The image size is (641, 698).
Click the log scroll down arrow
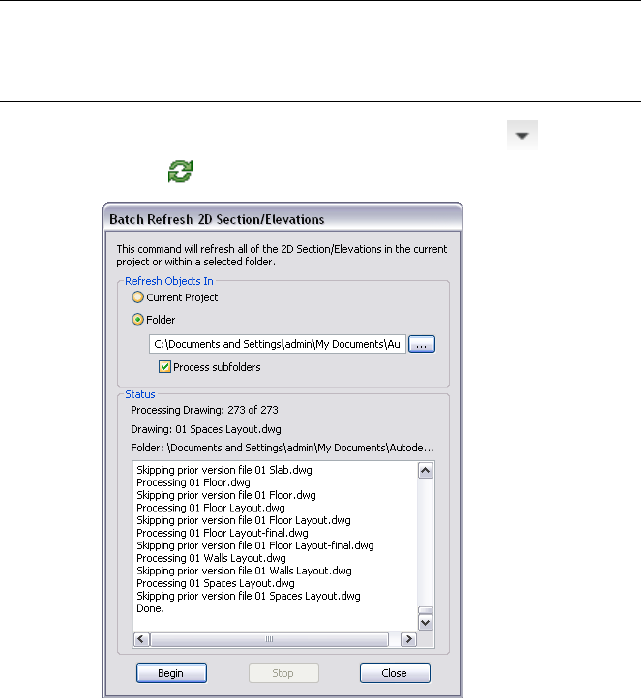[x=426, y=623]
